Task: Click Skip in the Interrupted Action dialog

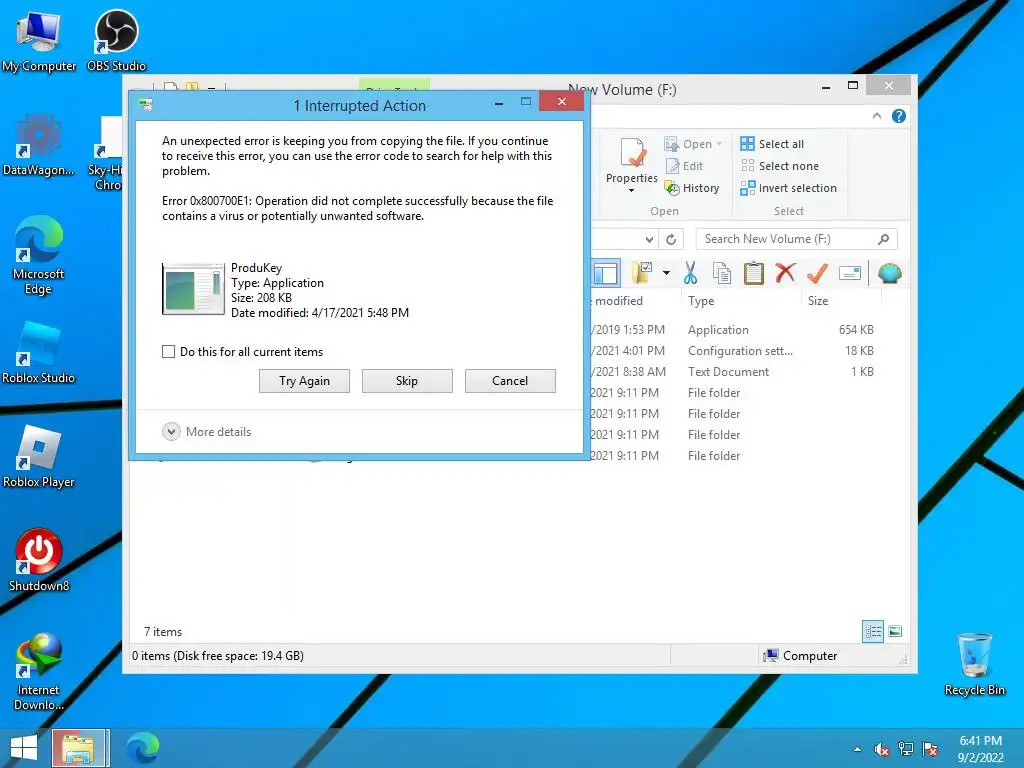Action: [x=407, y=381]
